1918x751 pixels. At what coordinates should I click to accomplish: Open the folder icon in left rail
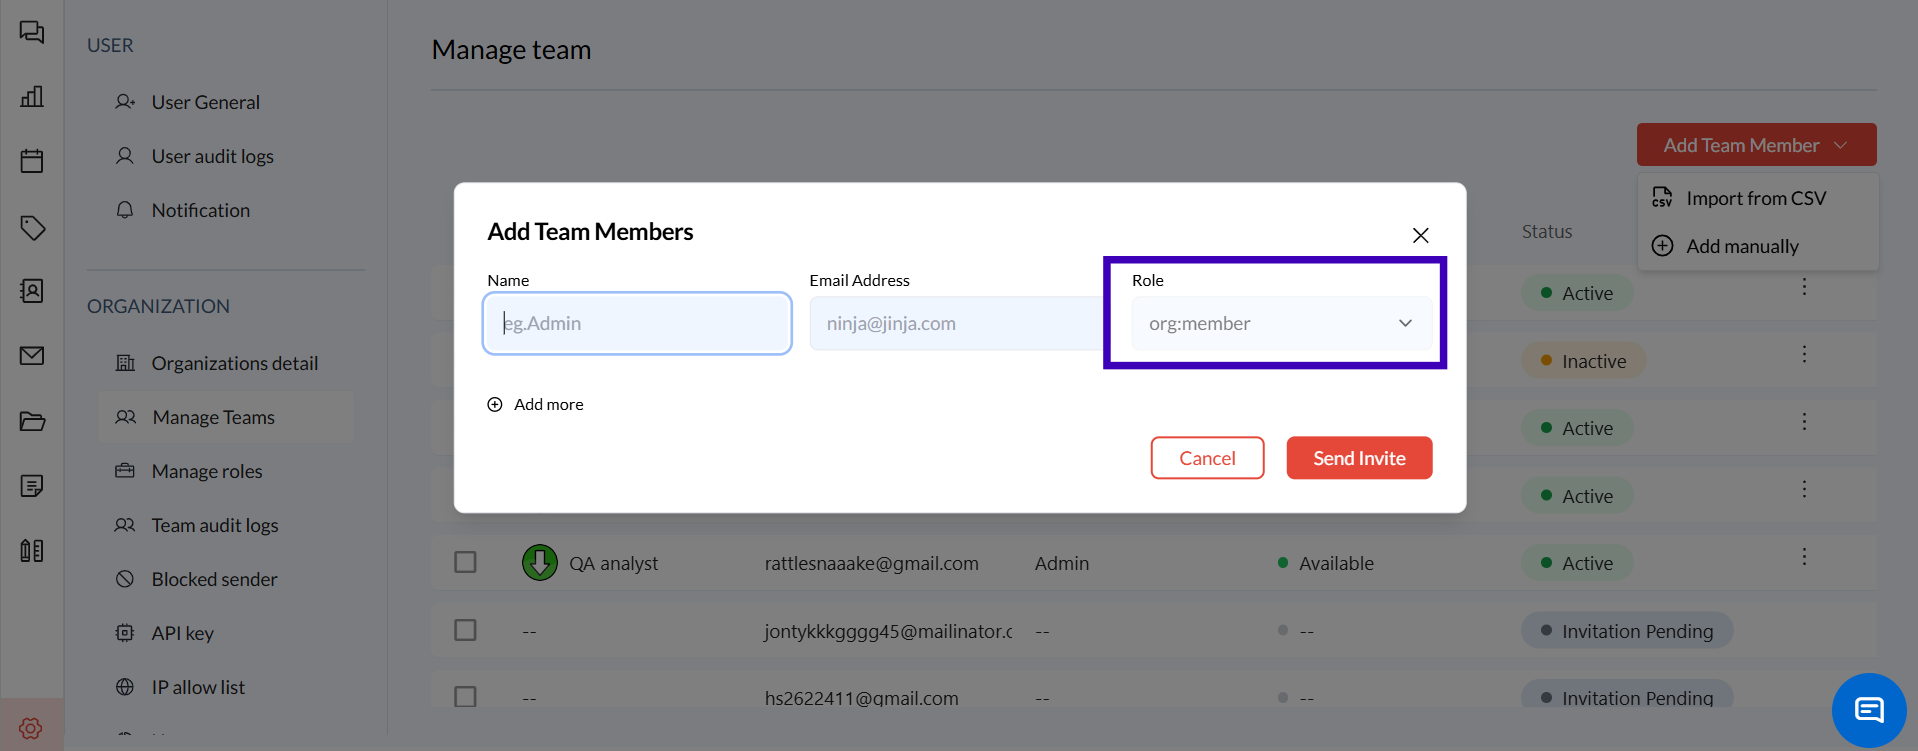point(32,421)
